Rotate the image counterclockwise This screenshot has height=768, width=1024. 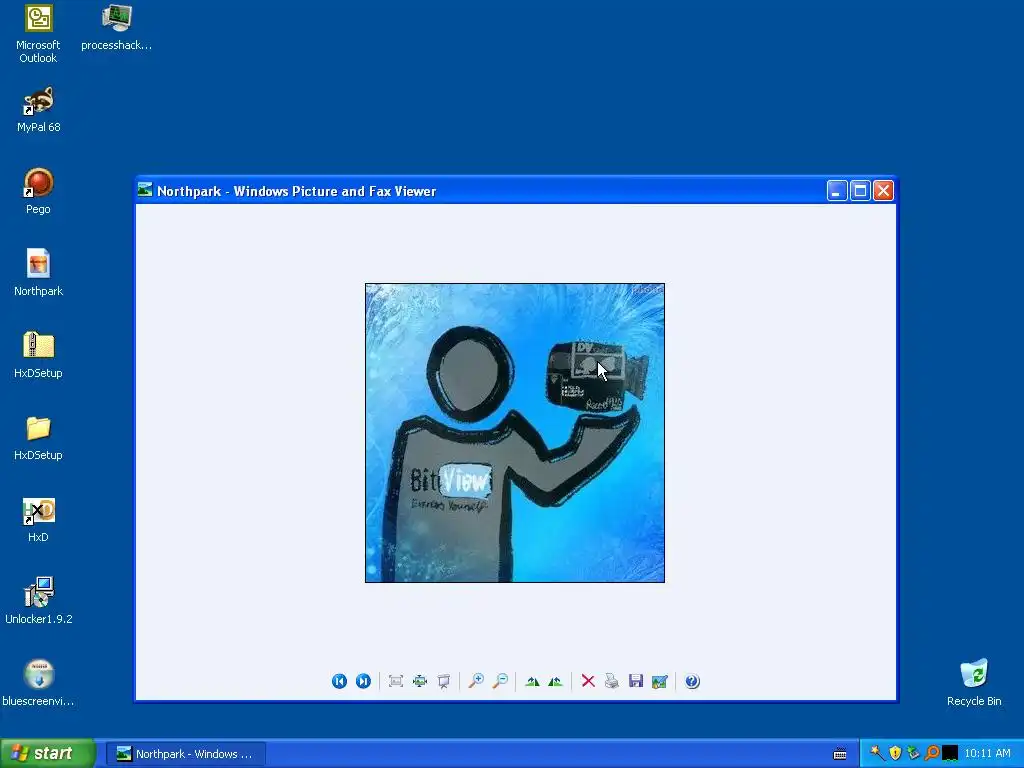click(x=556, y=681)
